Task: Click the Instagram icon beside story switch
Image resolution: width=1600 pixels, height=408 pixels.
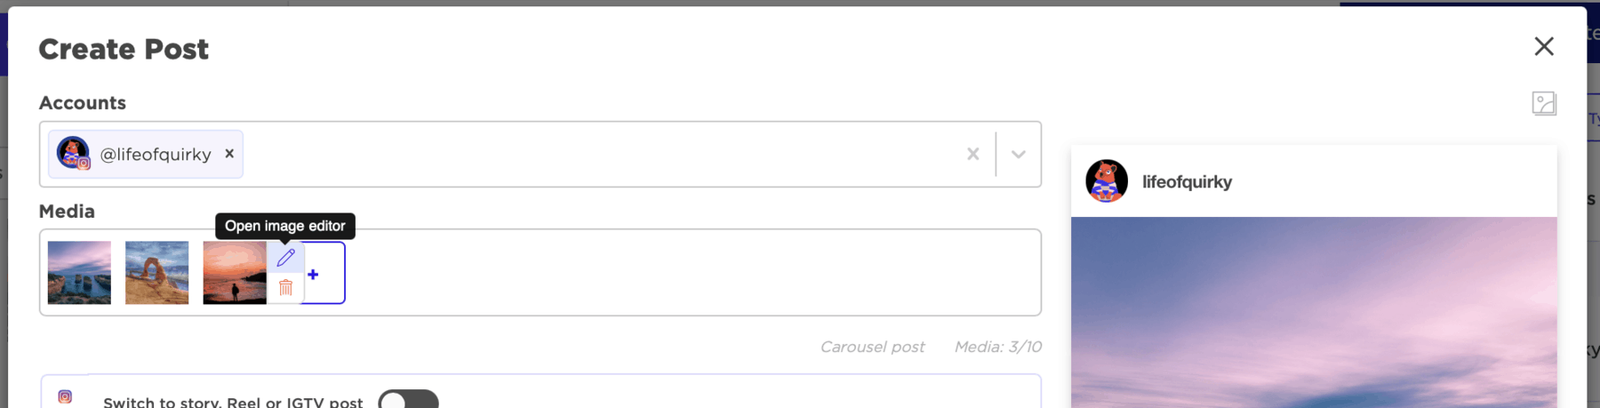Action: (x=65, y=397)
